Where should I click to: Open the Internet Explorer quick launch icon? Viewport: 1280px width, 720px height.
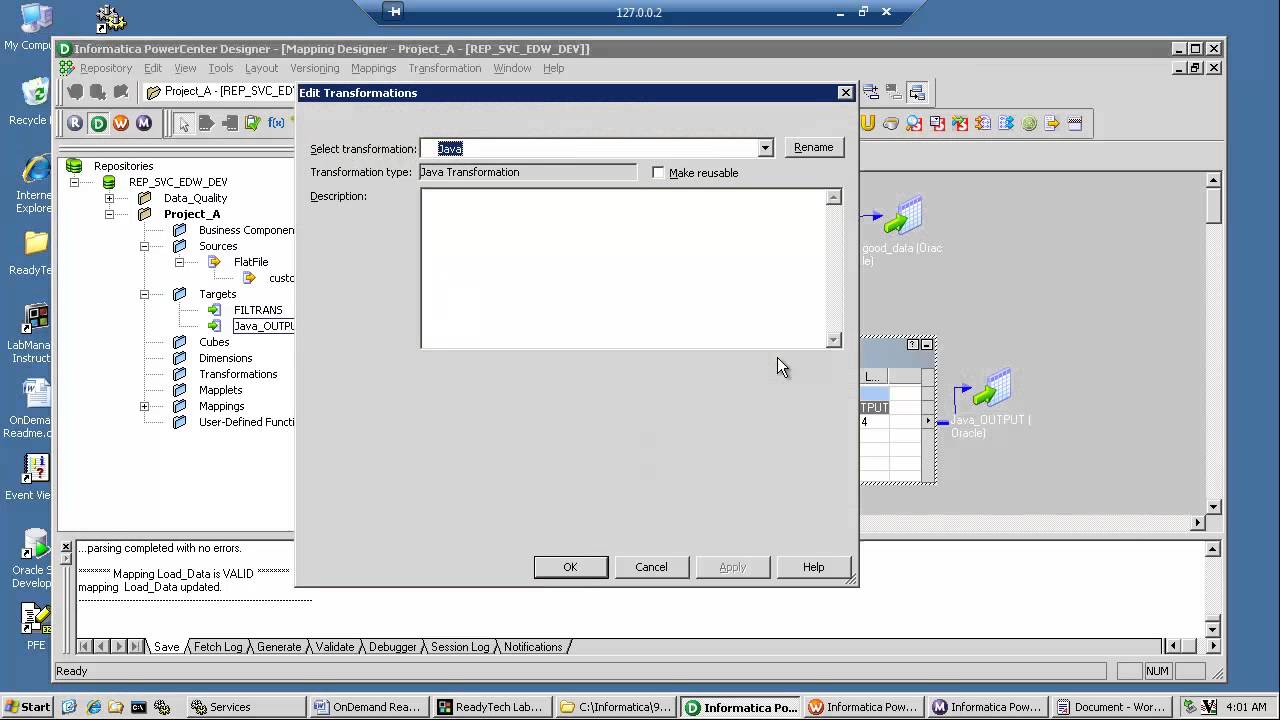click(93, 707)
